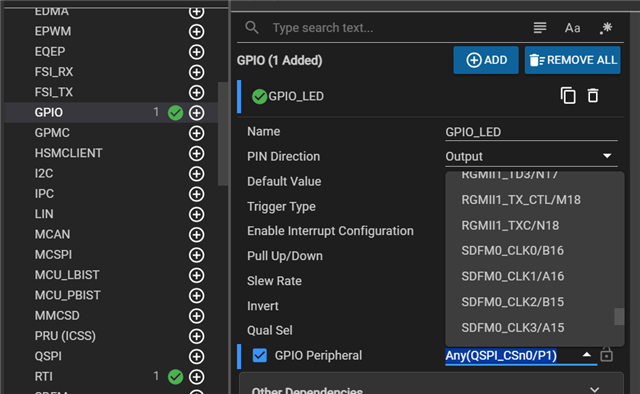Image resolution: width=640 pixels, height=394 pixels.
Task: Delete the GPIO_LED instance with trash icon
Action: [593, 96]
